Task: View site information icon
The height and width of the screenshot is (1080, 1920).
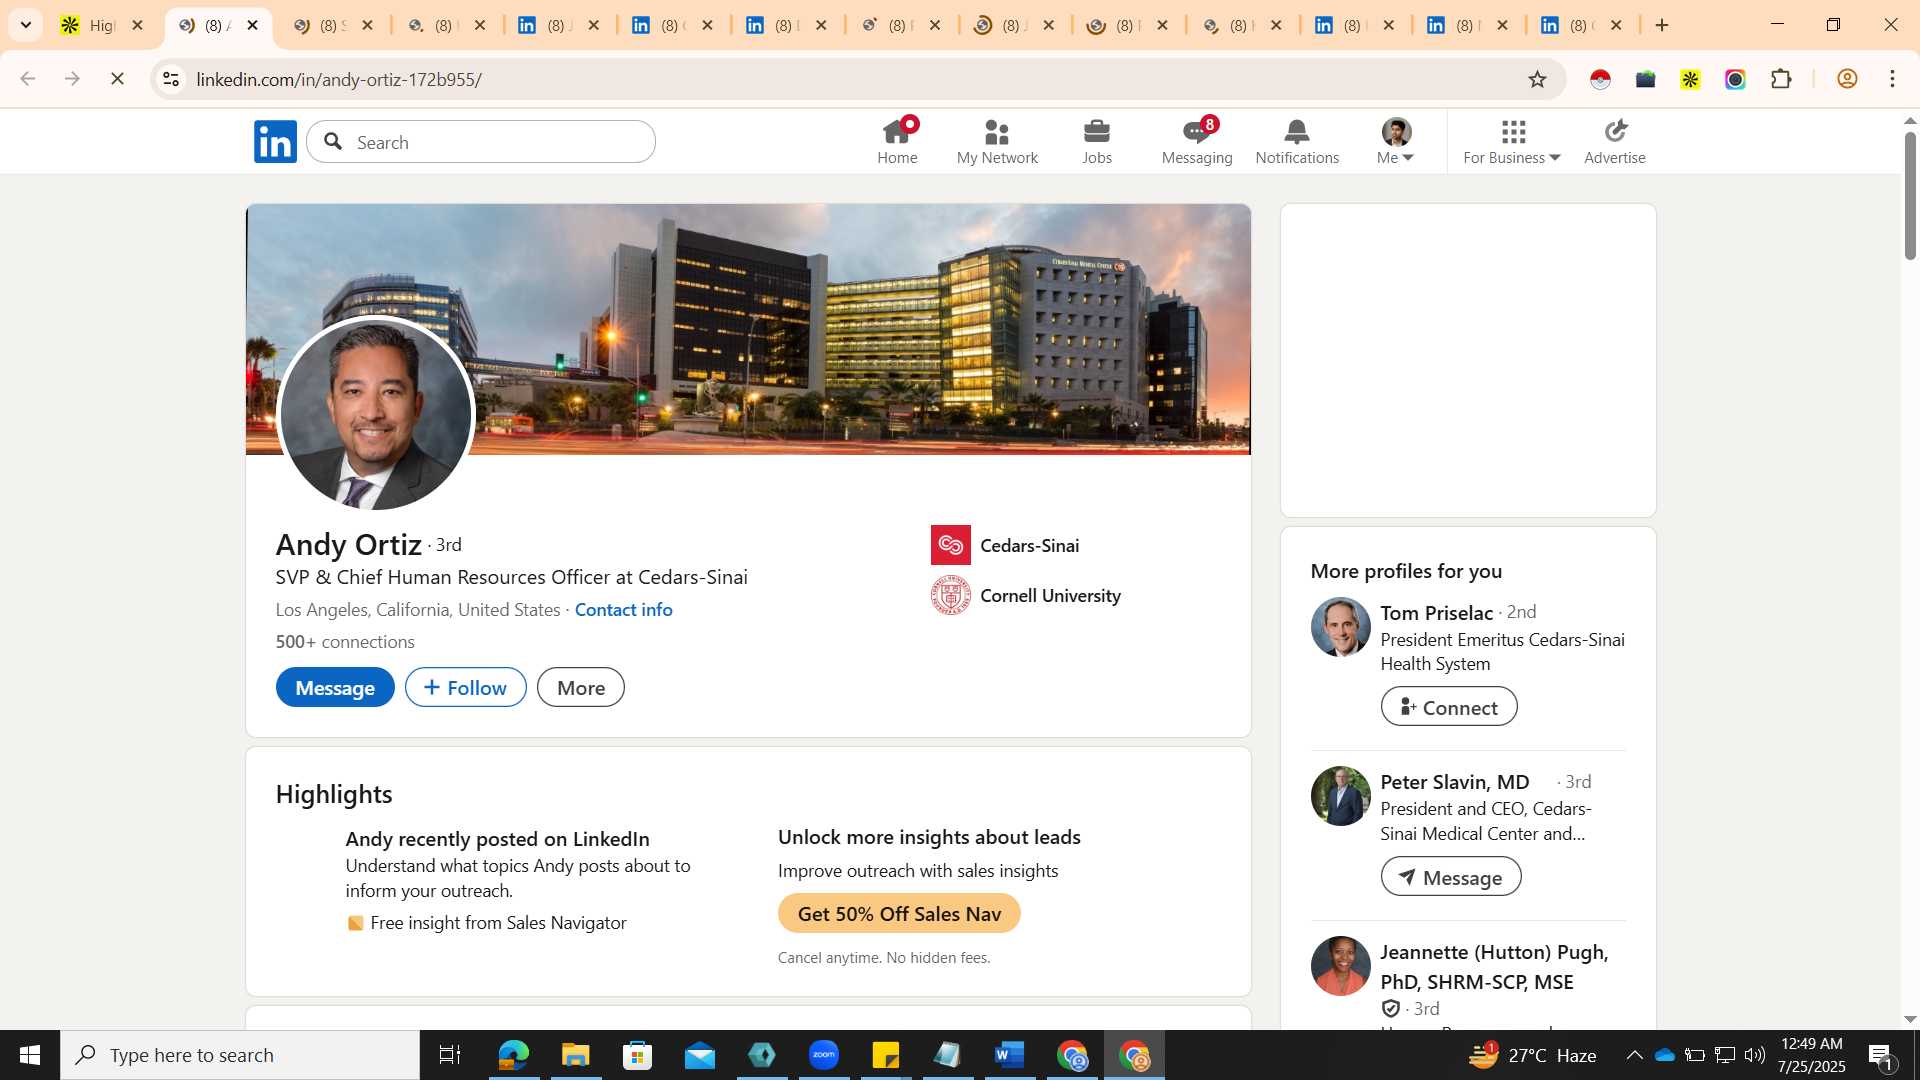Action: click(x=171, y=79)
